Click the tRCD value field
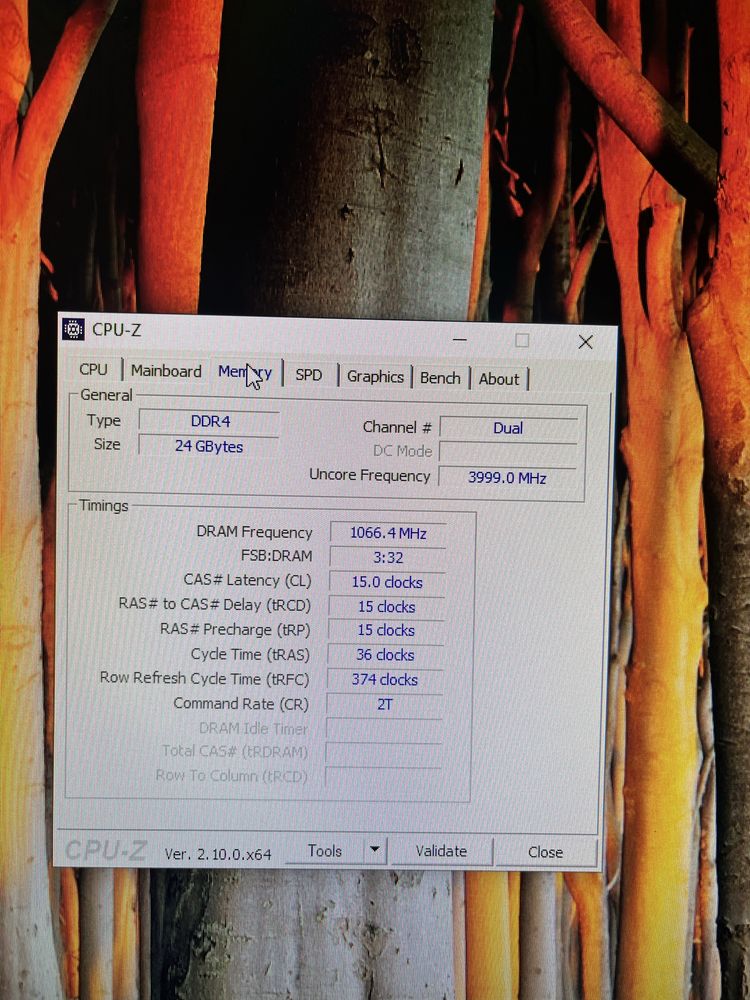 pyautogui.click(x=386, y=607)
